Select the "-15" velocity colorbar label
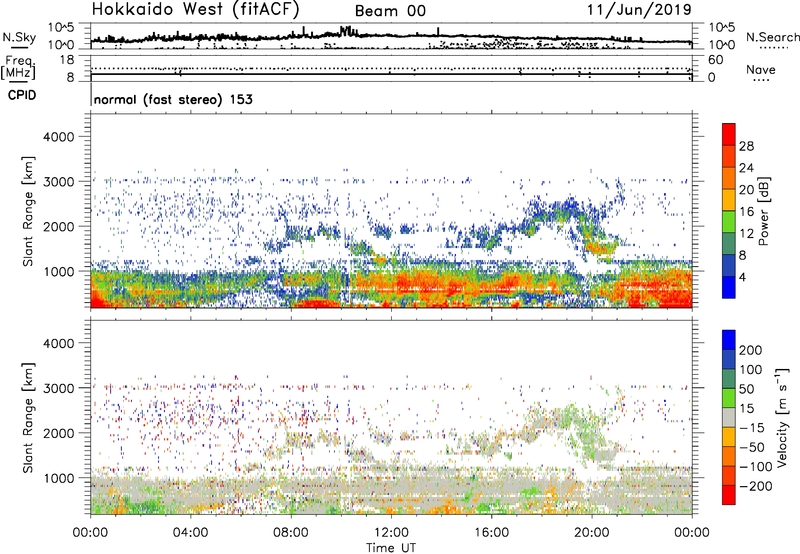Image resolution: width=800 pixels, height=554 pixels. 751,427
